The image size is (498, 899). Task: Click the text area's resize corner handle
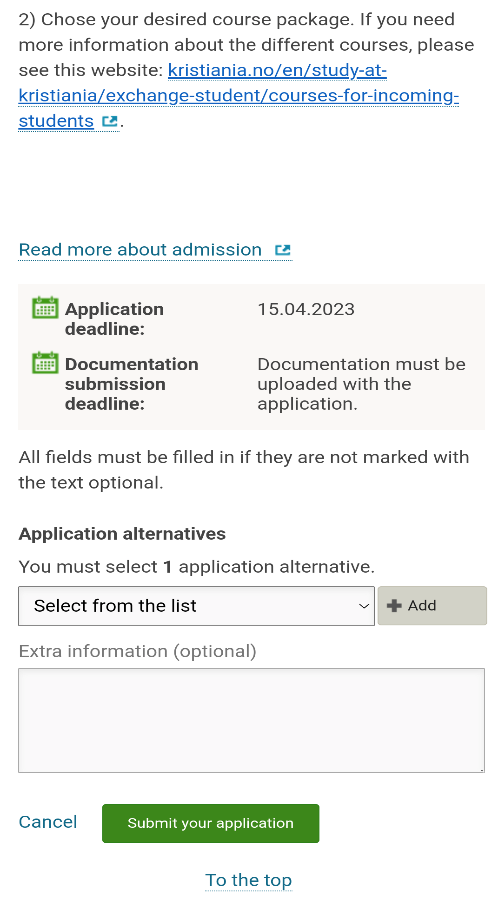(x=481, y=768)
